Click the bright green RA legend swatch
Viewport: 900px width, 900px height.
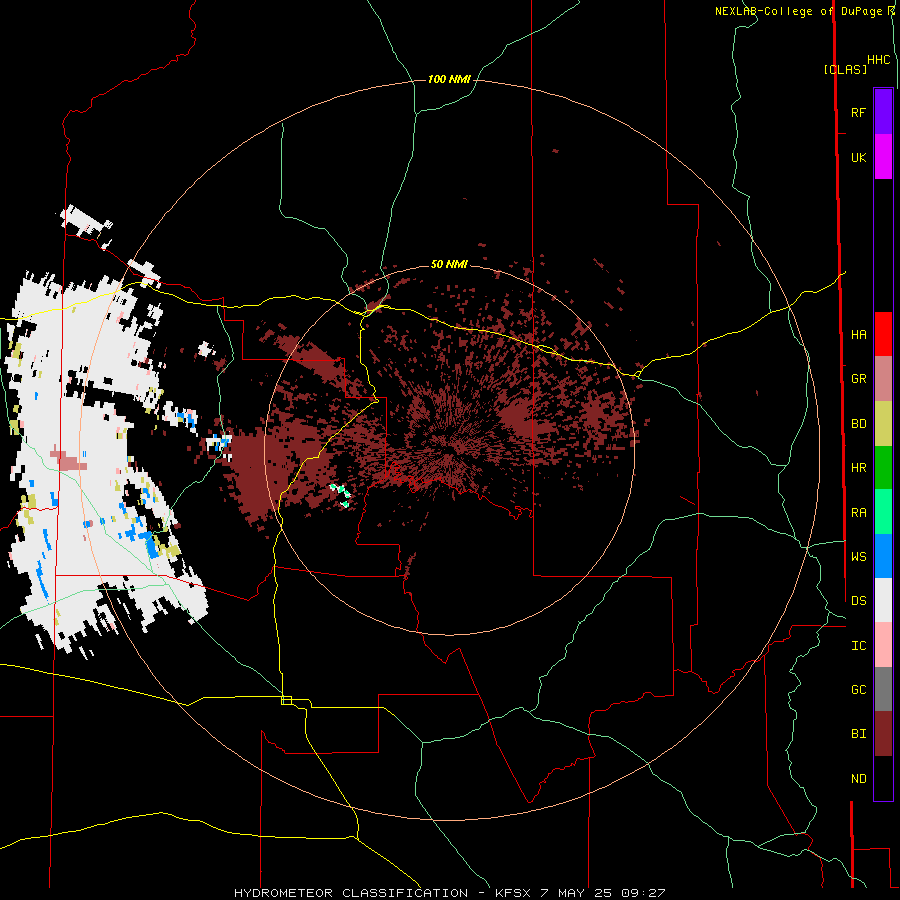click(883, 512)
